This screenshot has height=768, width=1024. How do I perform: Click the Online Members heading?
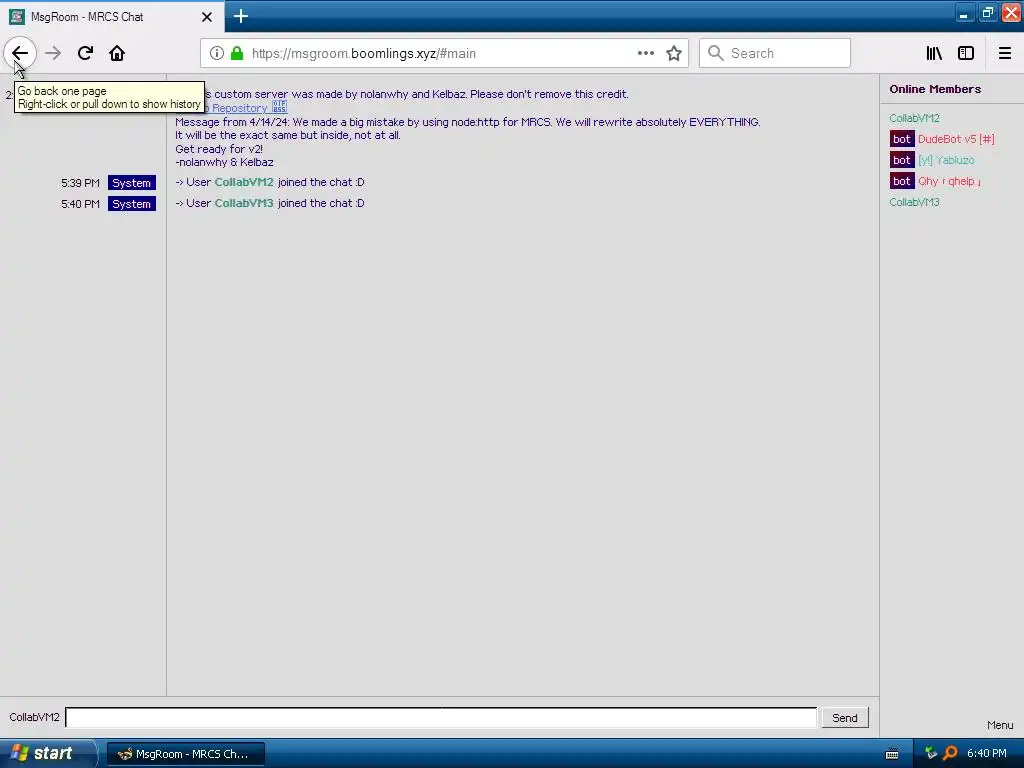(x=935, y=89)
